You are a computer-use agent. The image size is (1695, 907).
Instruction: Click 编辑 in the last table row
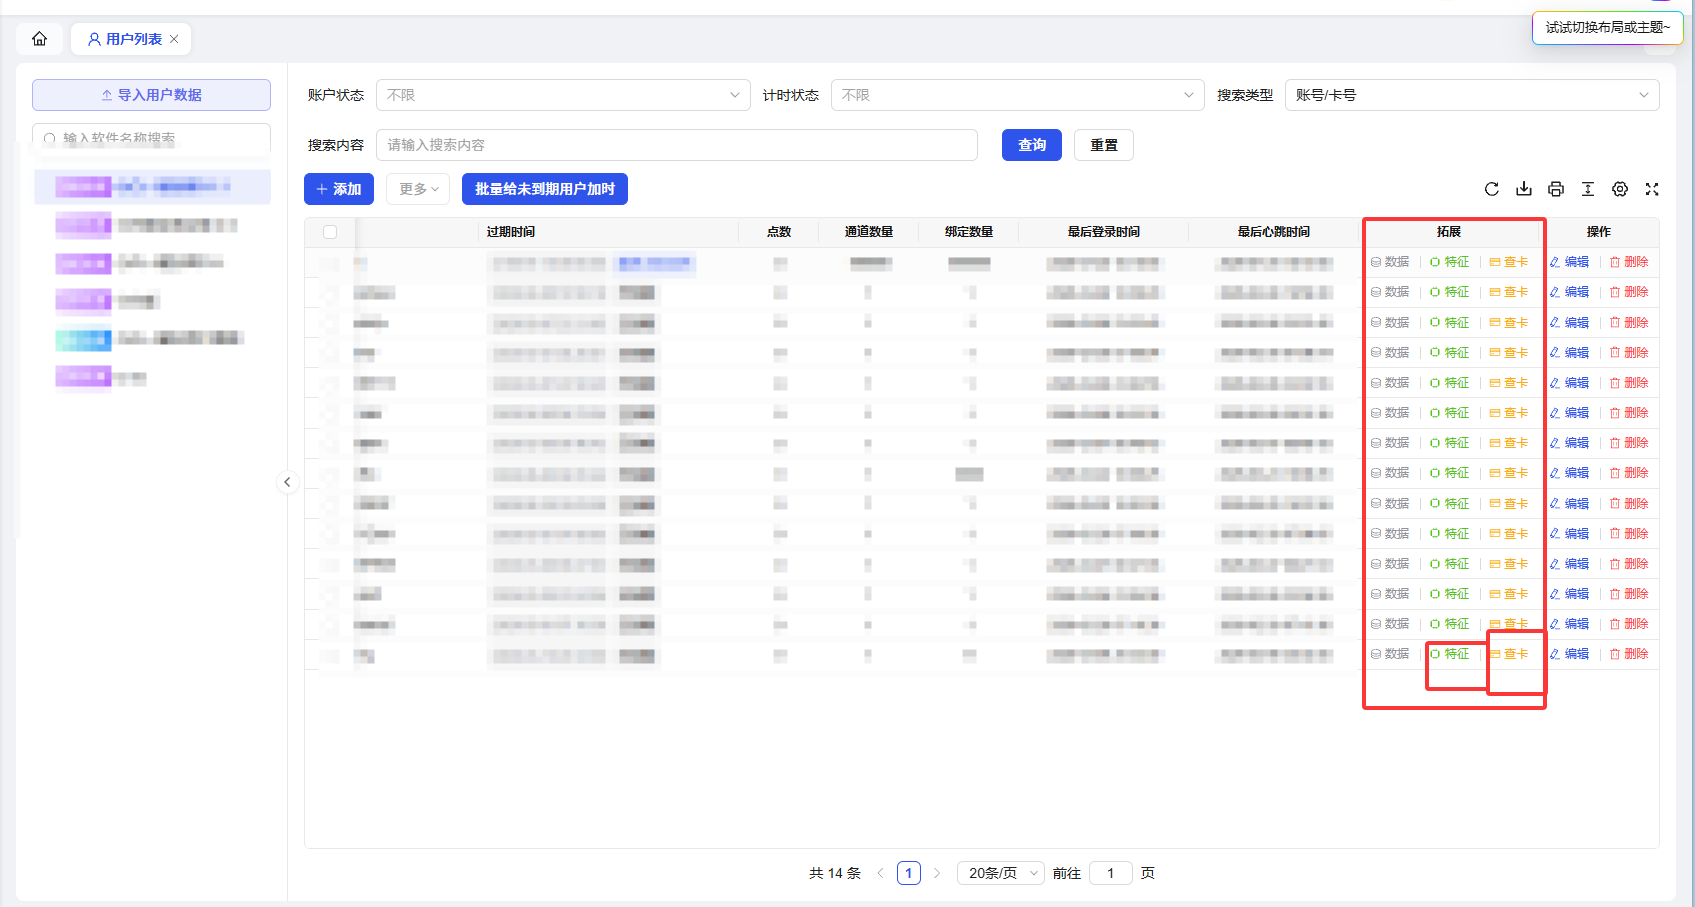(1569, 654)
